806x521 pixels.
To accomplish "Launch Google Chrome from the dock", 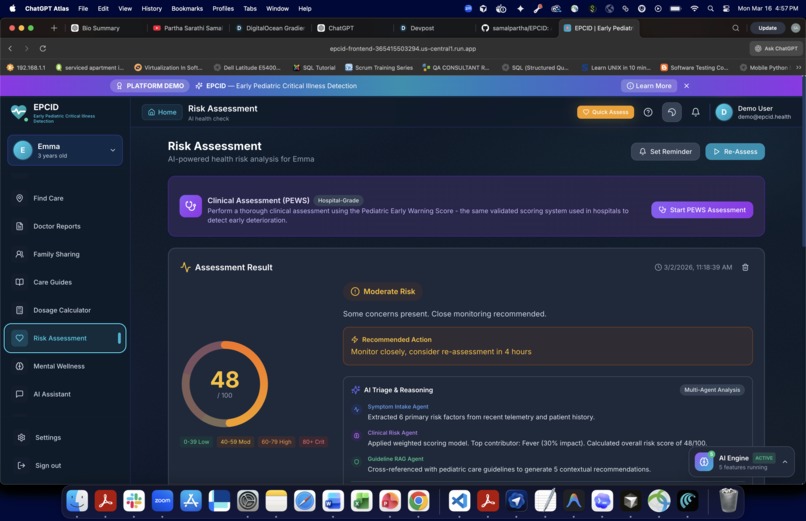I will [418, 500].
